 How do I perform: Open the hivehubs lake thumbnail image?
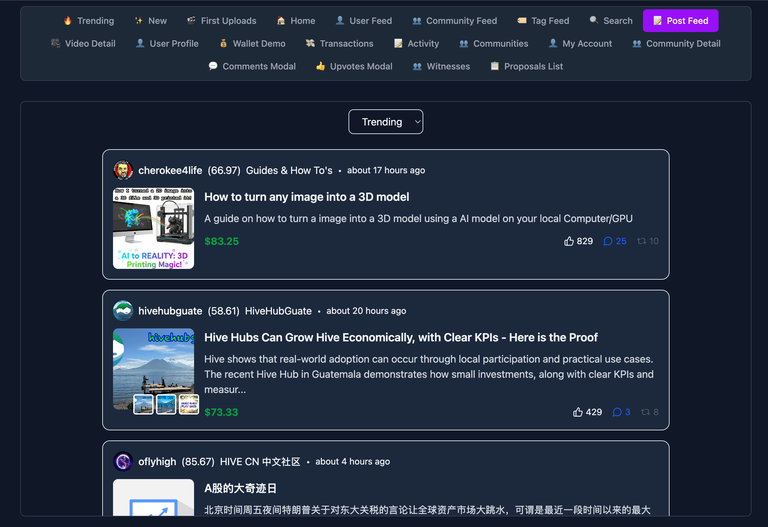click(153, 369)
